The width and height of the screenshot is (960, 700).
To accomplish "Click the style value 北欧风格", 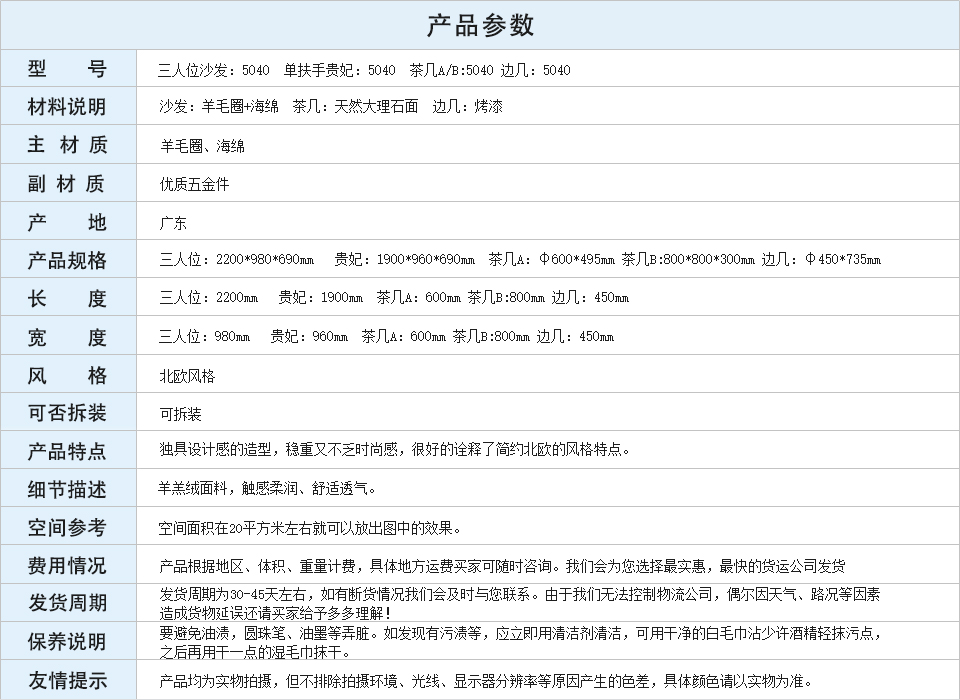I will click(x=187, y=376).
